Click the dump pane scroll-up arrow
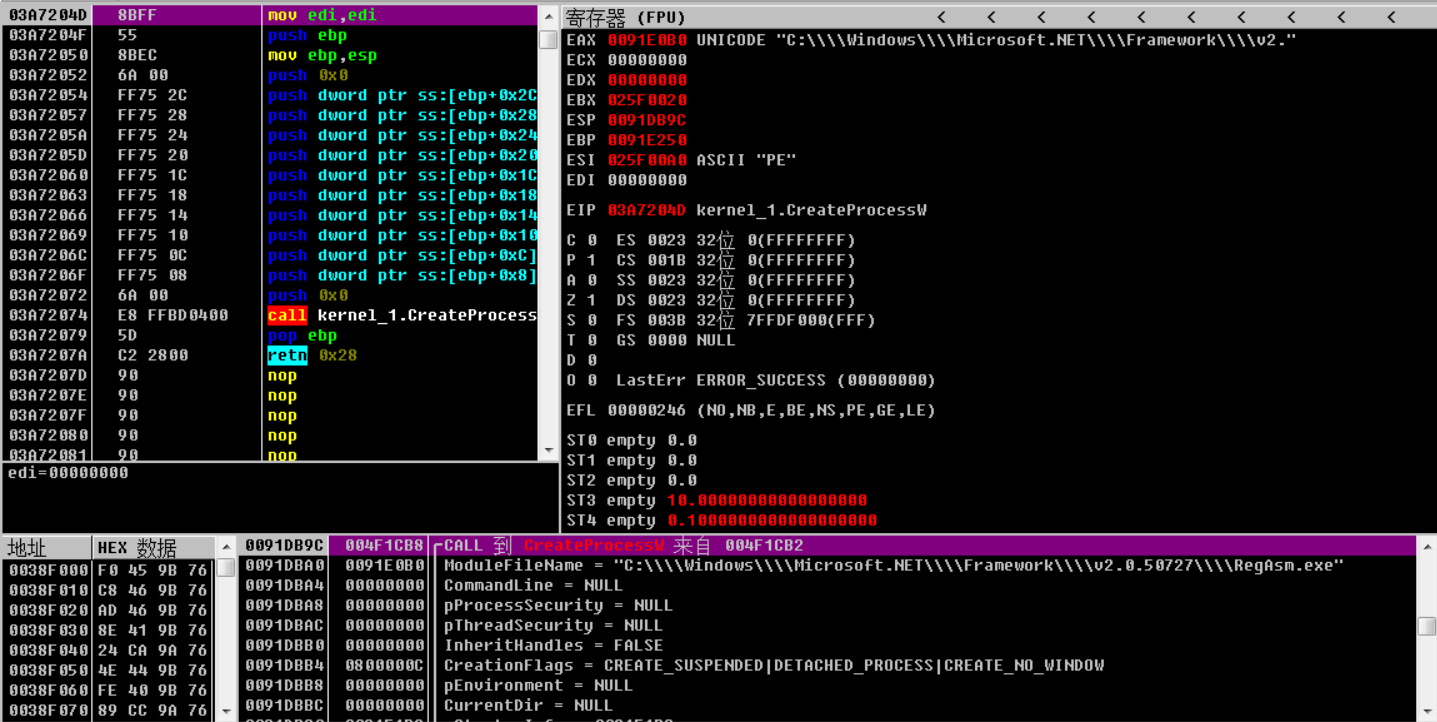 click(227, 547)
